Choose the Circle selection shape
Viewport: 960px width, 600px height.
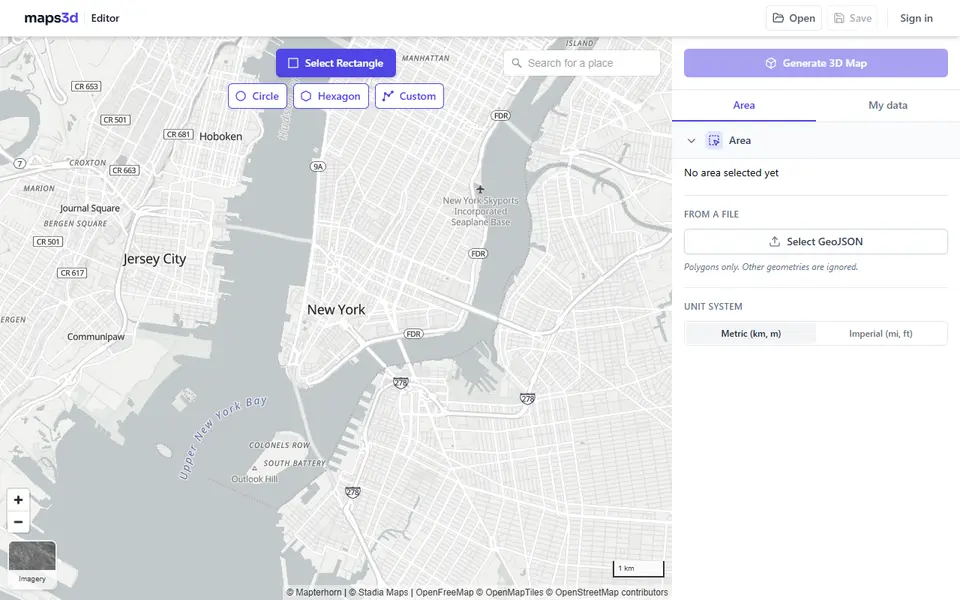coord(257,96)
